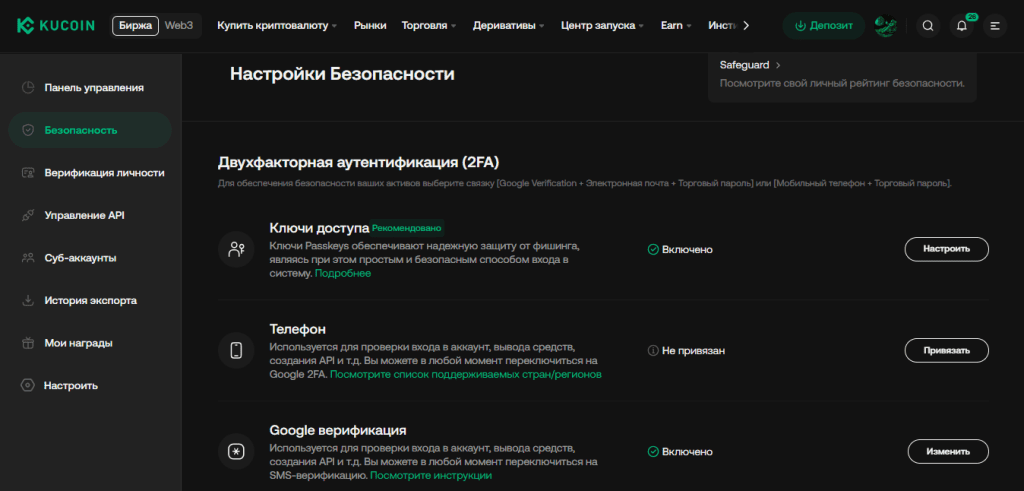Expand the Earn dropdown menu
This screenshot has height=491, width=1024.
click(676, 25)
